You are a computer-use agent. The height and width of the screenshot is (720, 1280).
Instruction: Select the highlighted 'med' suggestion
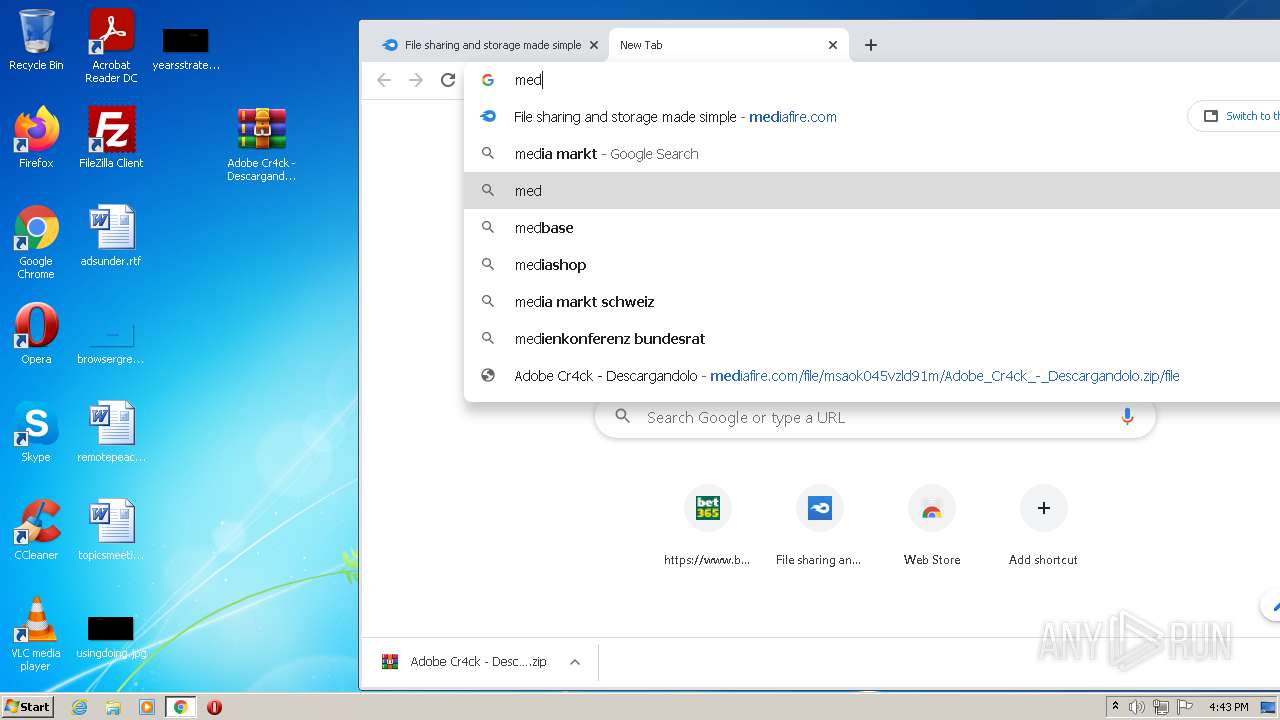tap(872, 191)
